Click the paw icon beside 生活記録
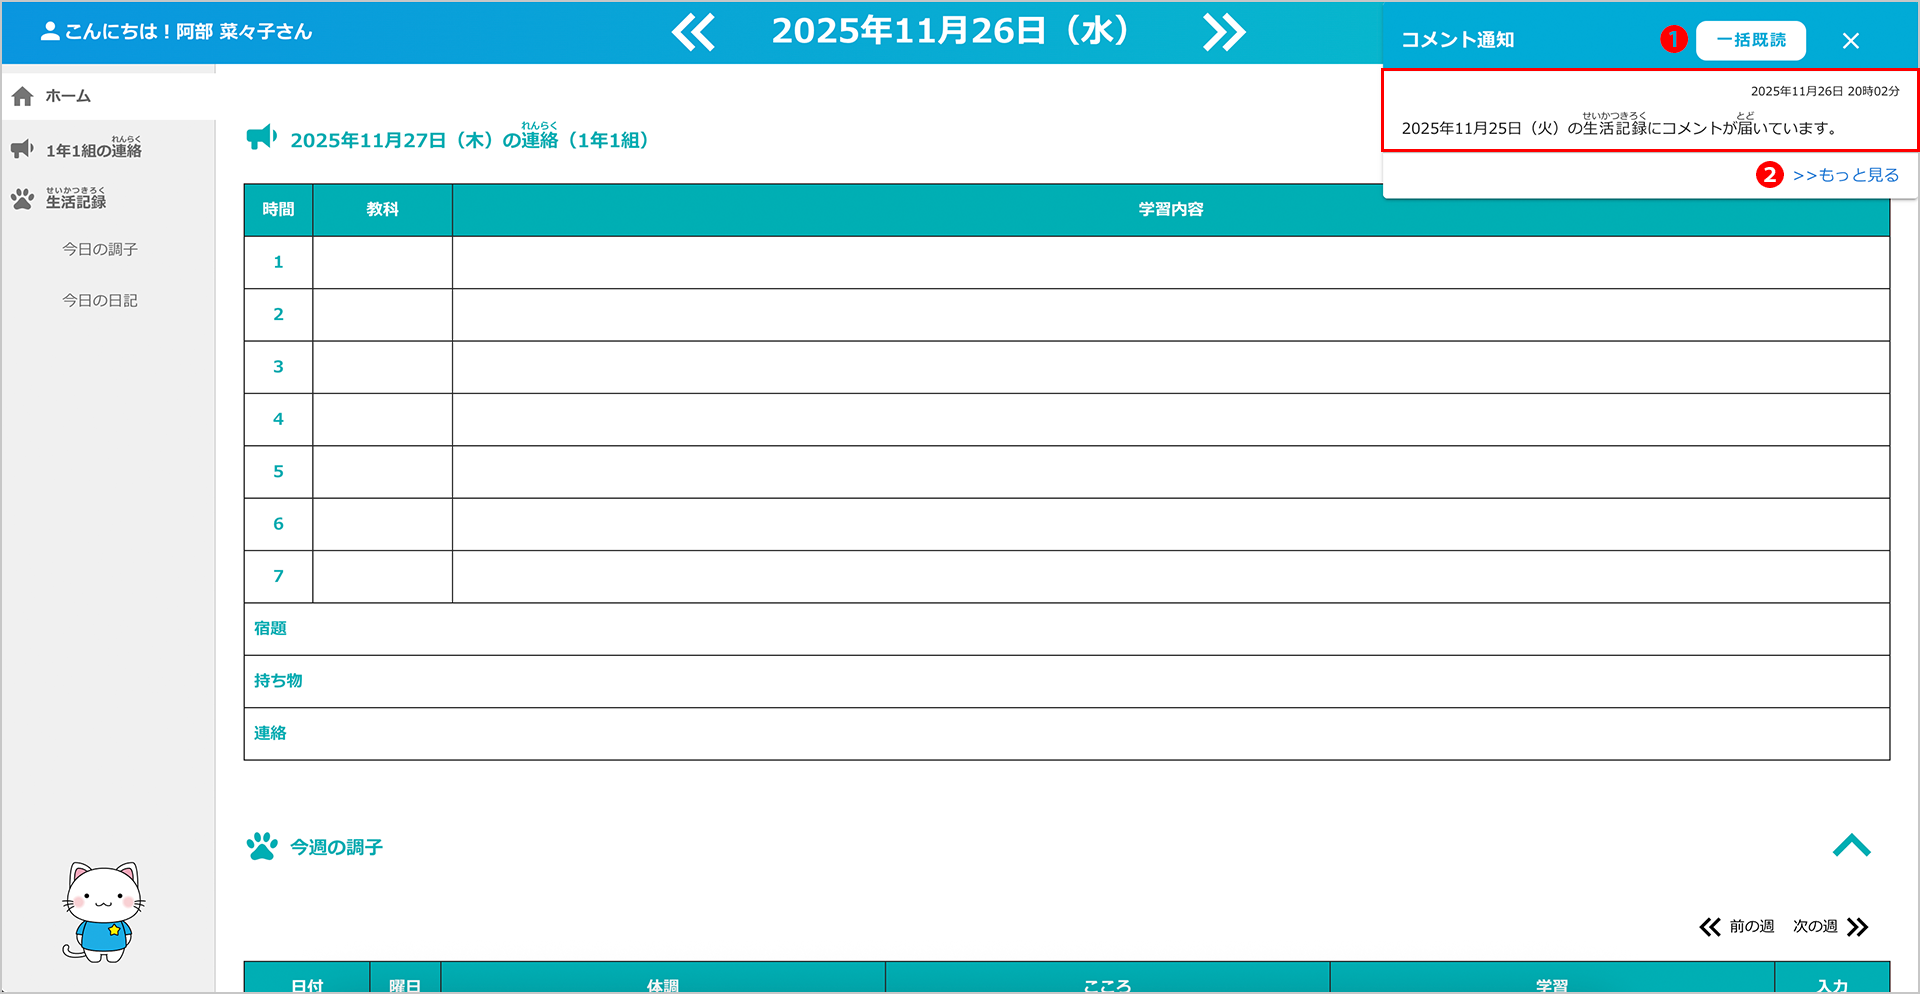 point(23,199)
